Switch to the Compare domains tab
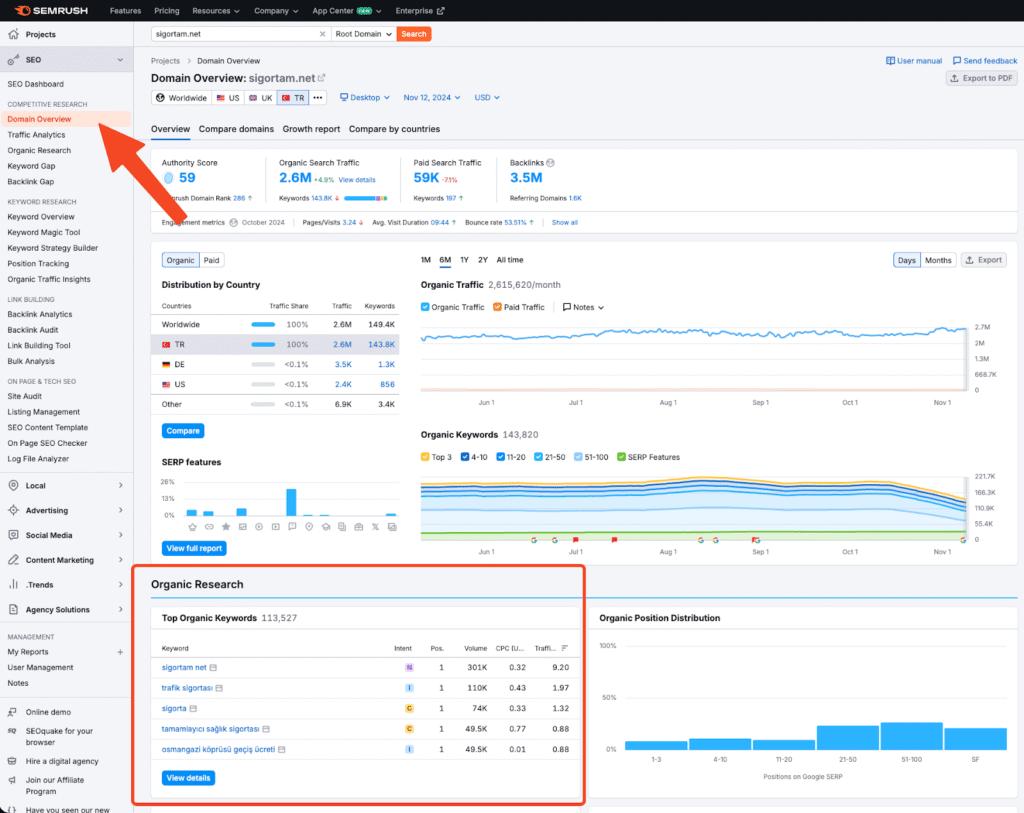 pyautogui.click(x=236, y=129)
